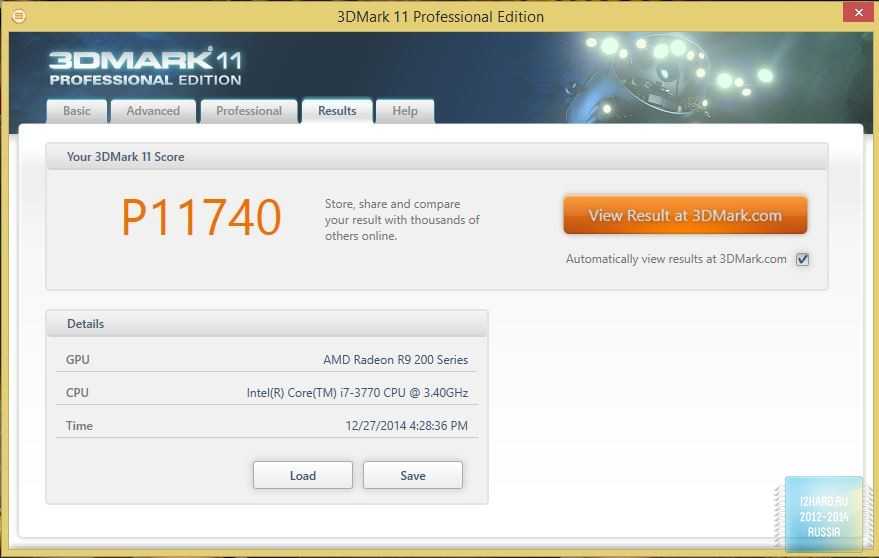879x558 pixels.
Task: Switch to the Basic tab
Action: (x=77, y=111)
